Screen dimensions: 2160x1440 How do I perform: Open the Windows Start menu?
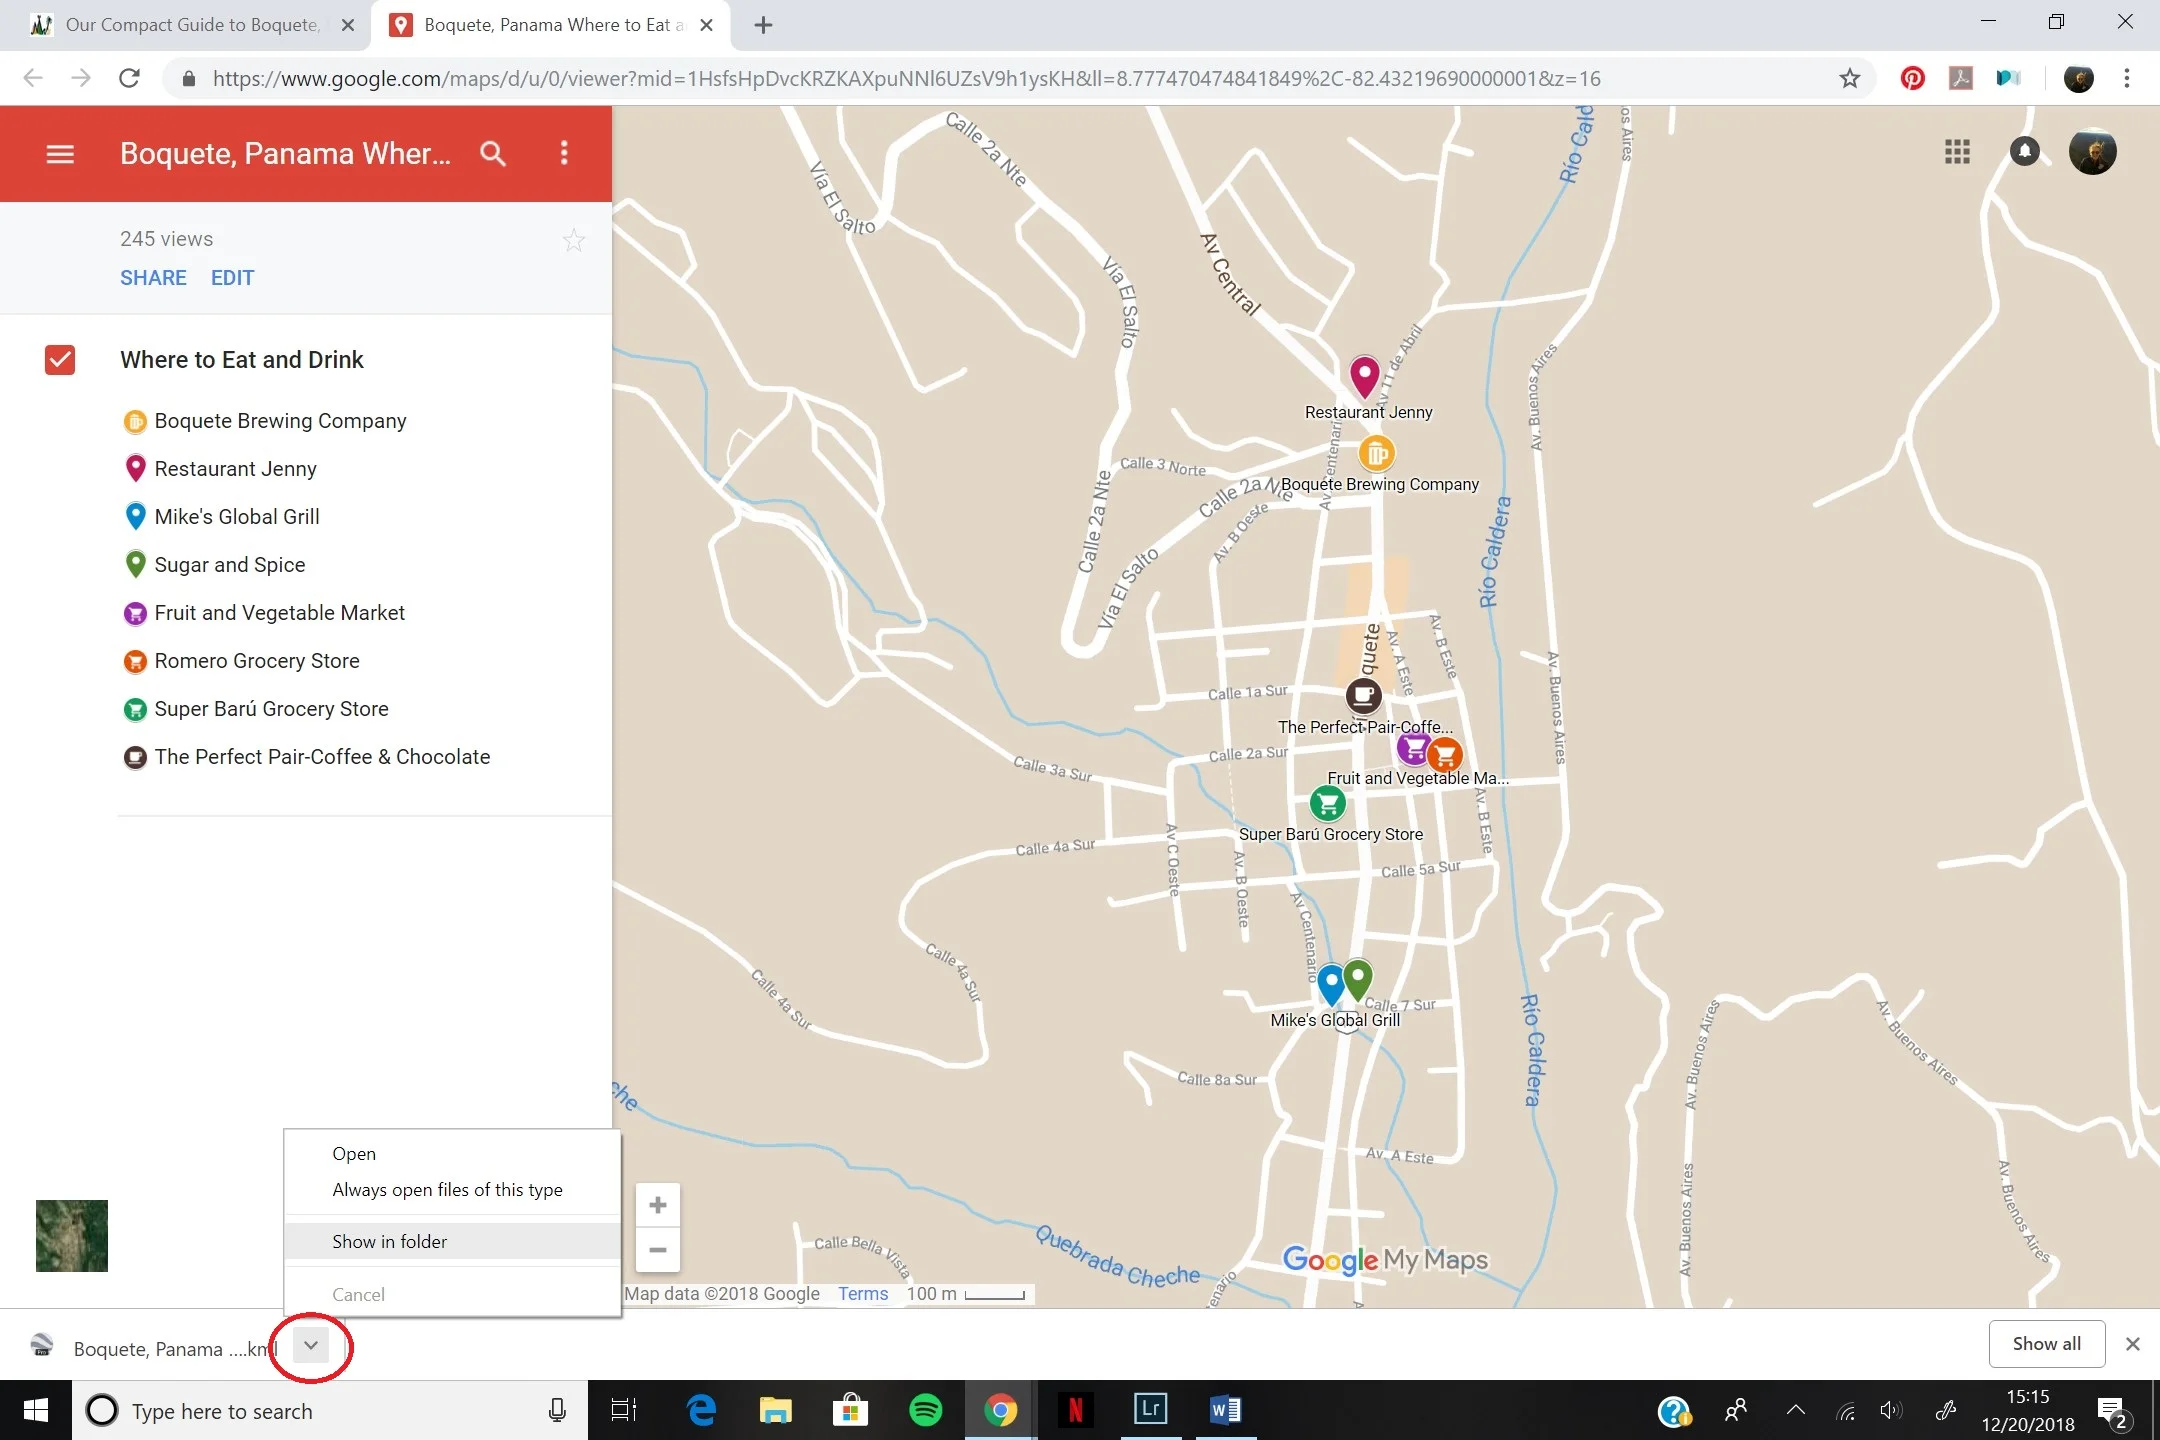(x=36, y=1411)
